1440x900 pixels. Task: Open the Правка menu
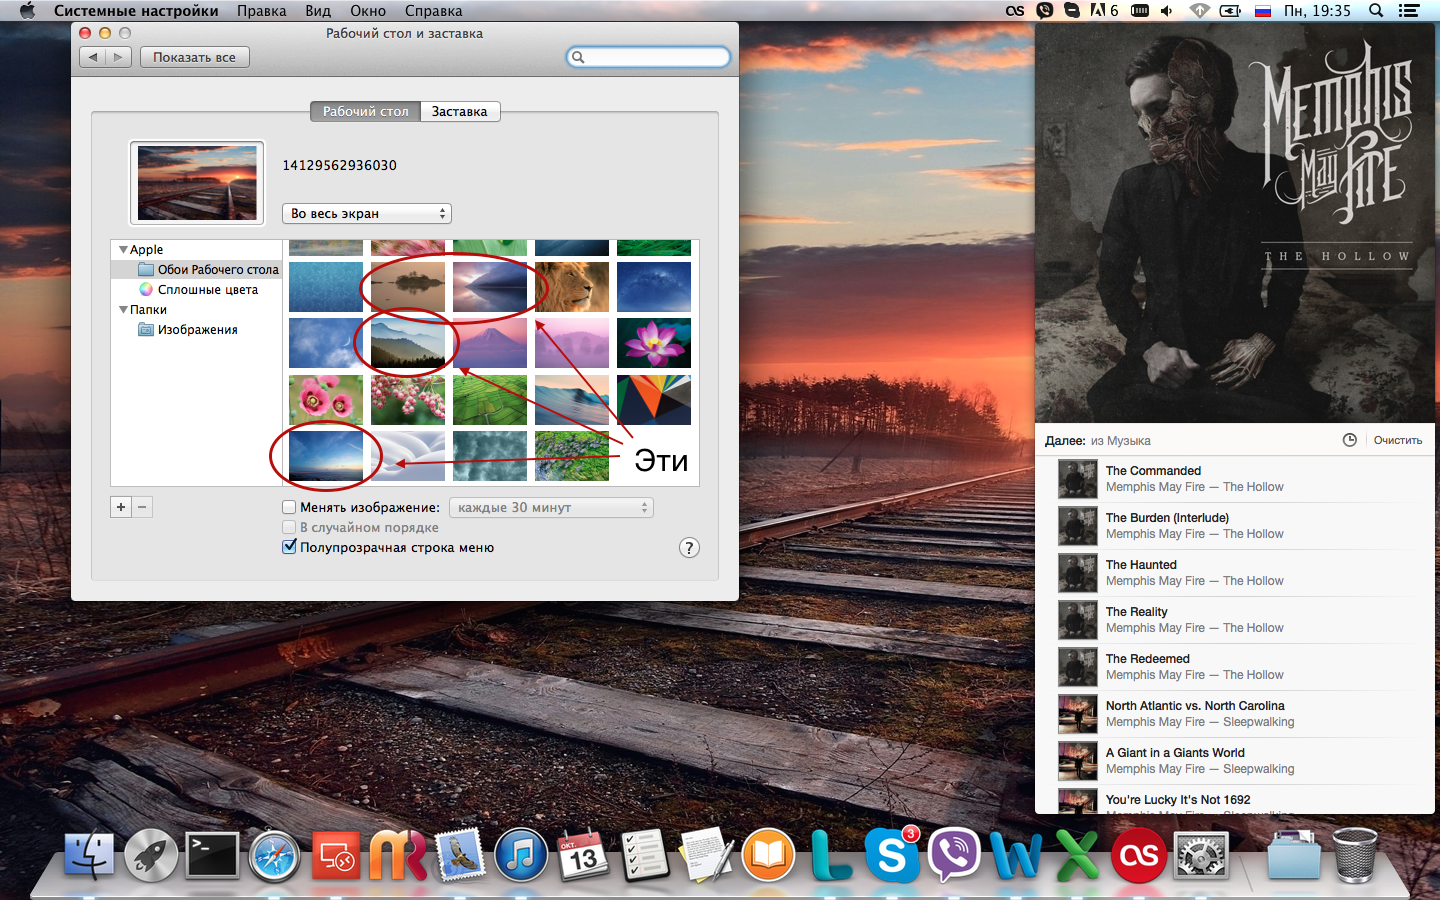(x=262, y=11)
